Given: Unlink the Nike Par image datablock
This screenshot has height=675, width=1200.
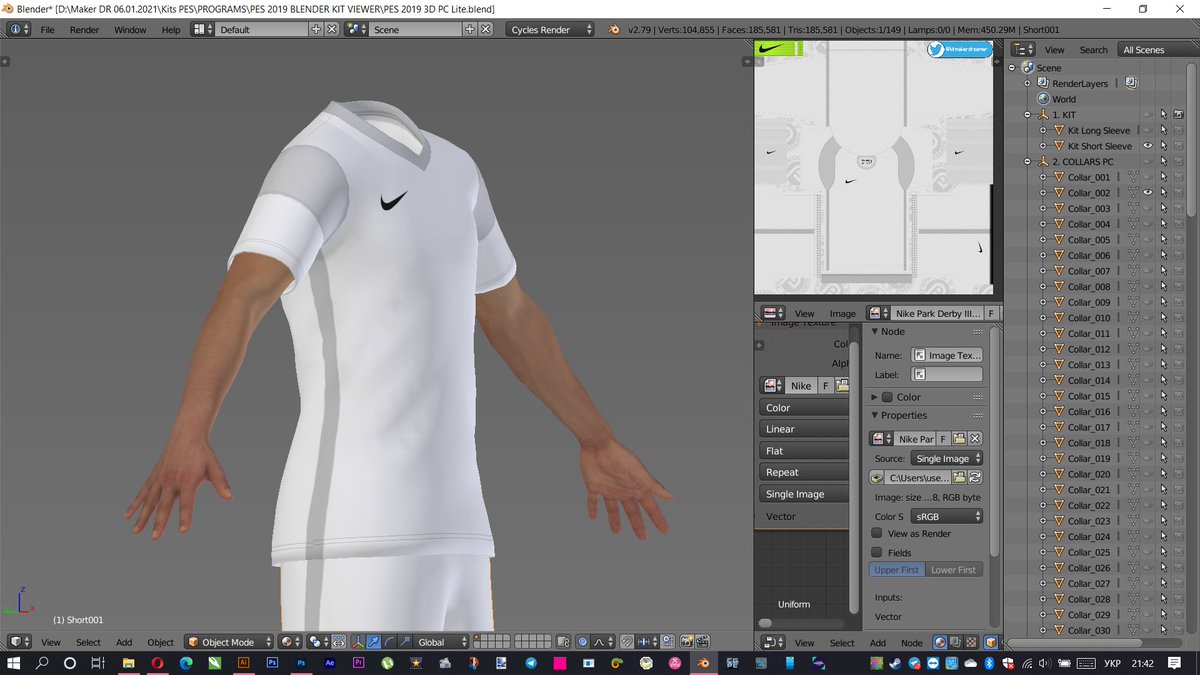Looking at the screenshot, I should point(975,439).
